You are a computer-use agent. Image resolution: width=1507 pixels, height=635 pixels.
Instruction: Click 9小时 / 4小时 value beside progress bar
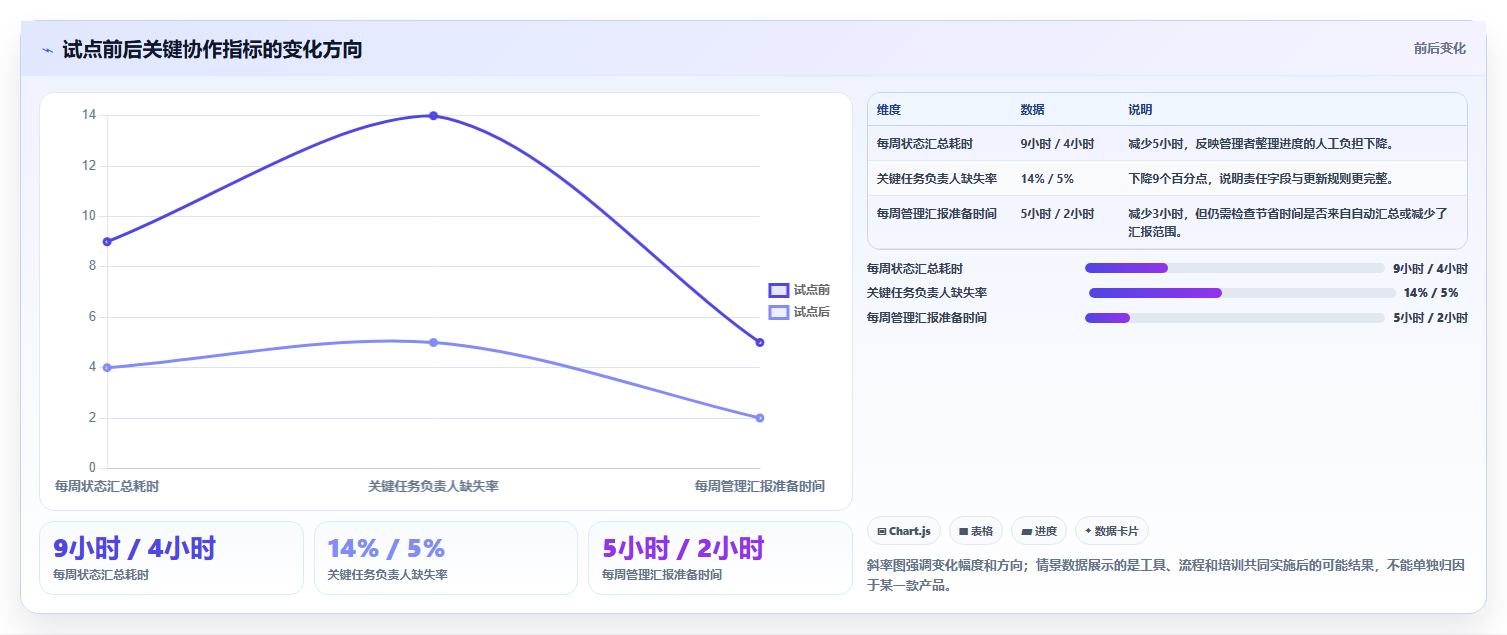(1430, 268)
